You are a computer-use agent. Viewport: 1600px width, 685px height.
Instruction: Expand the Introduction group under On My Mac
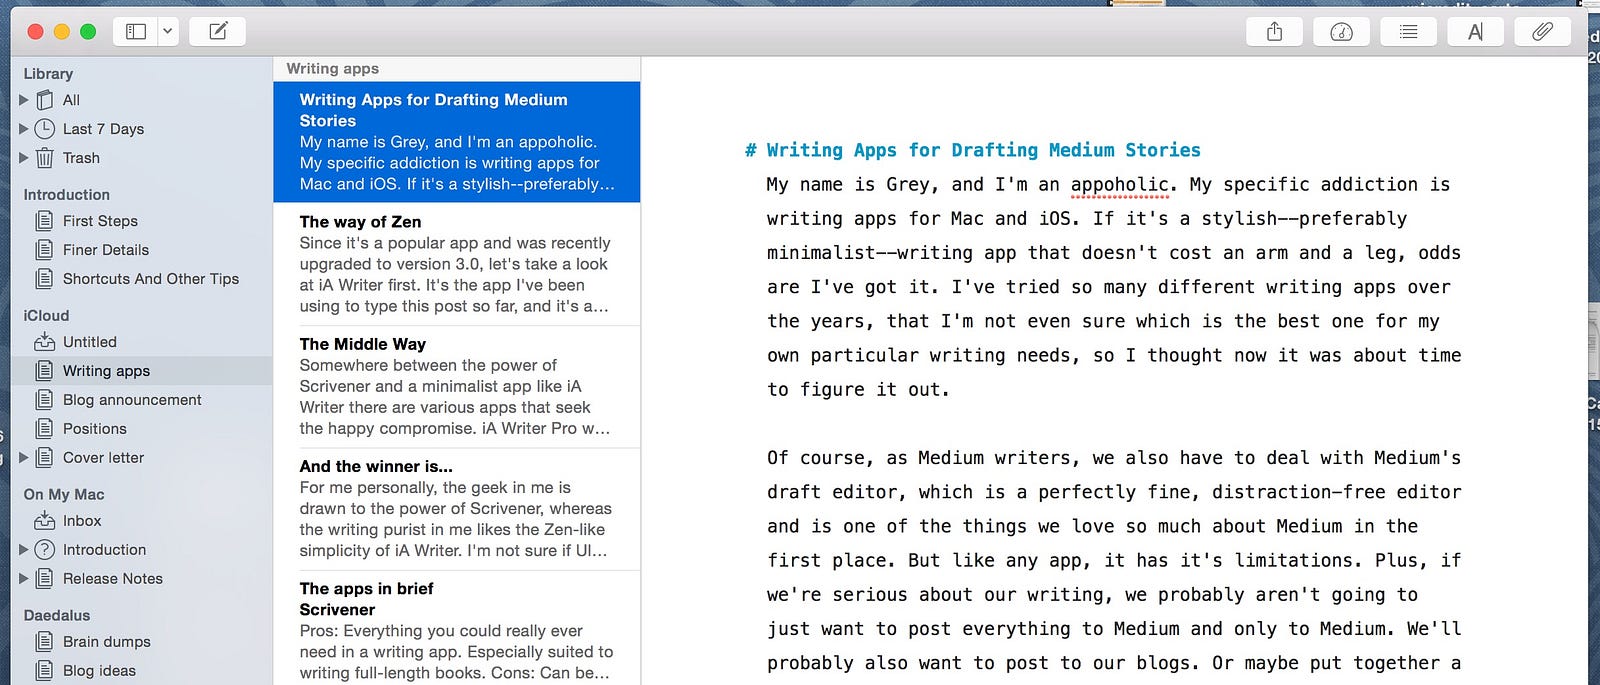pyautogui.click(x=24, y=550)
